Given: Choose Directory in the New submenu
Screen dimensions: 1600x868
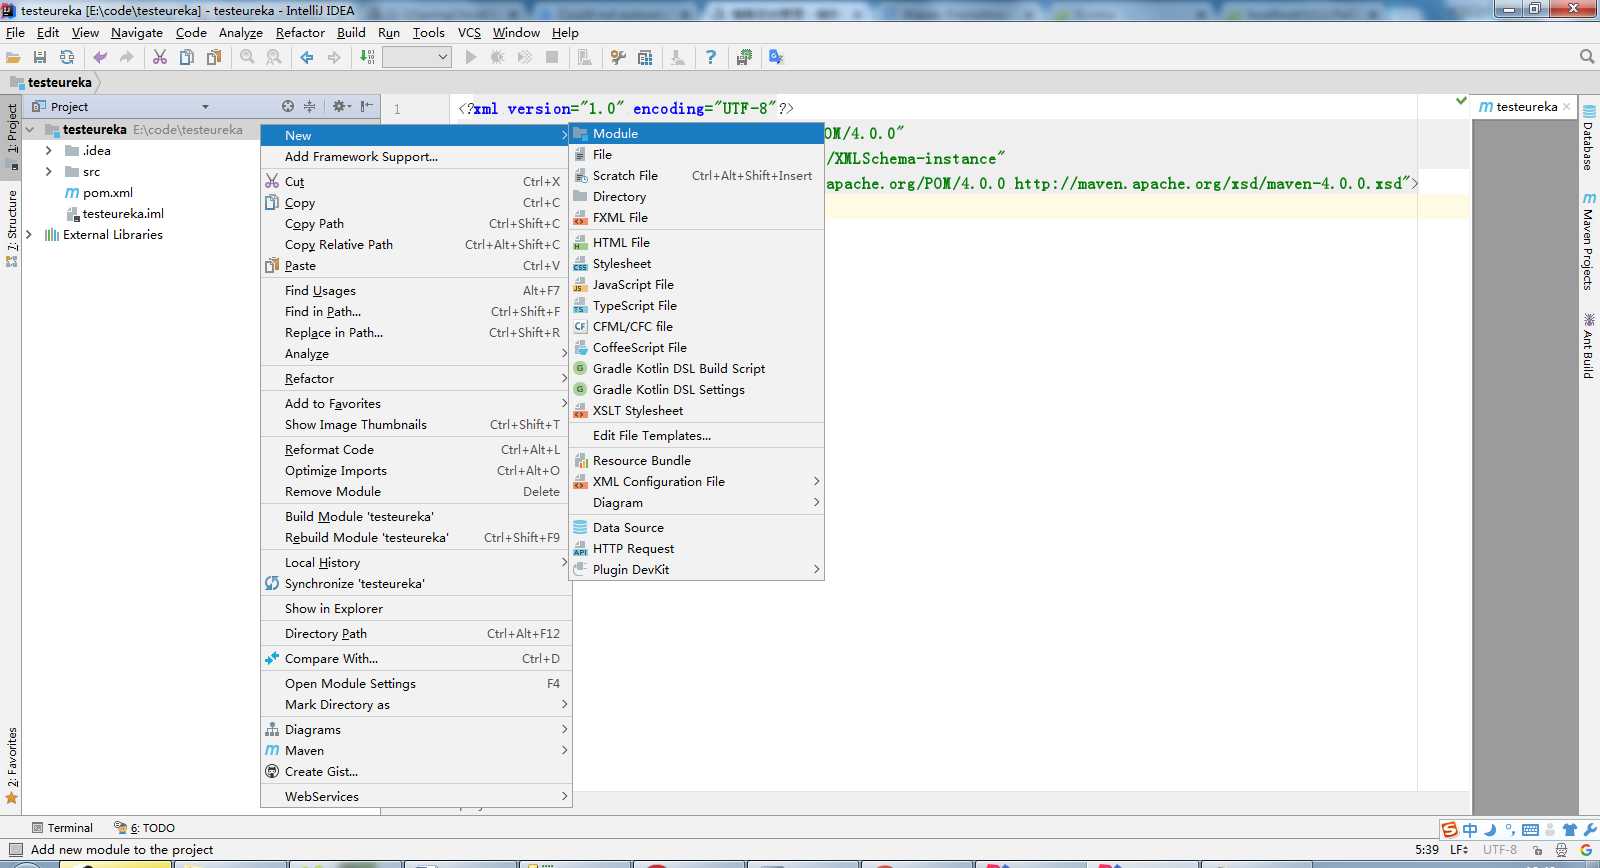Looking at the screenshot, I should (696, 196).
